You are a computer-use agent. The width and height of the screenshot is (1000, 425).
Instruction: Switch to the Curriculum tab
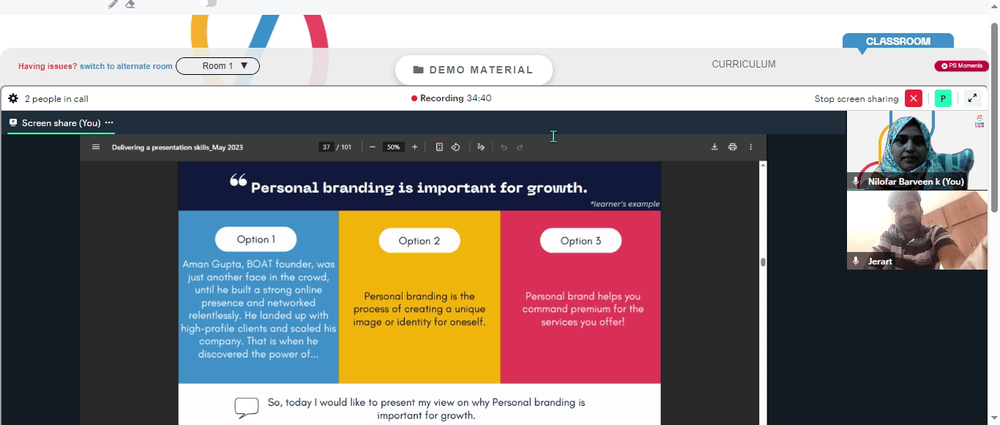[744, 64]
